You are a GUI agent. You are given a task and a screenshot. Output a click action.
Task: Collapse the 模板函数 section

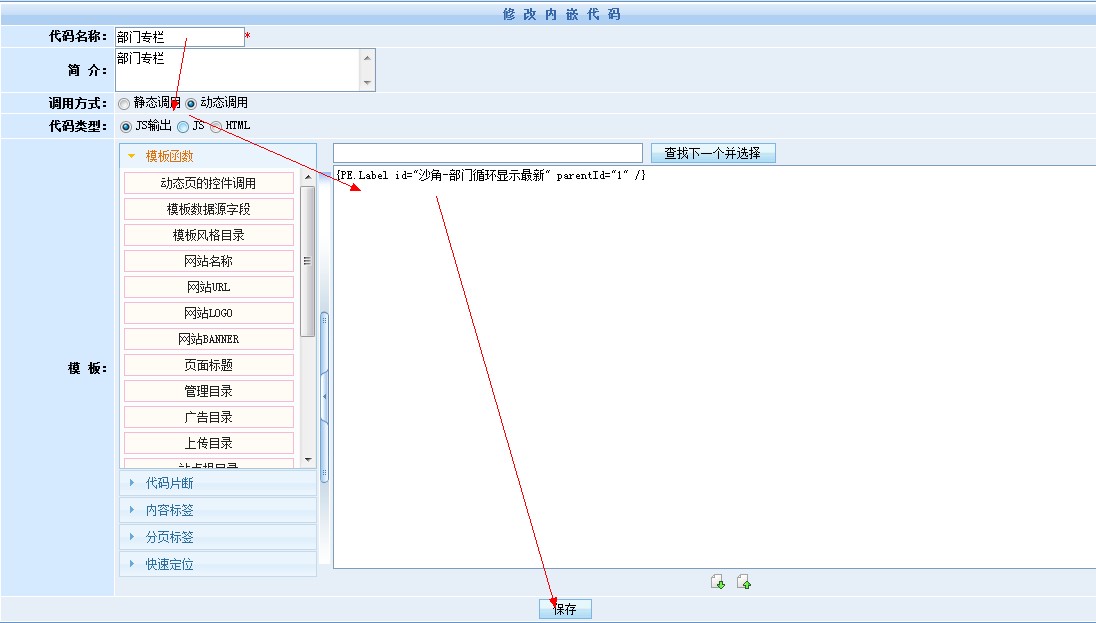[x=218, y=156]
